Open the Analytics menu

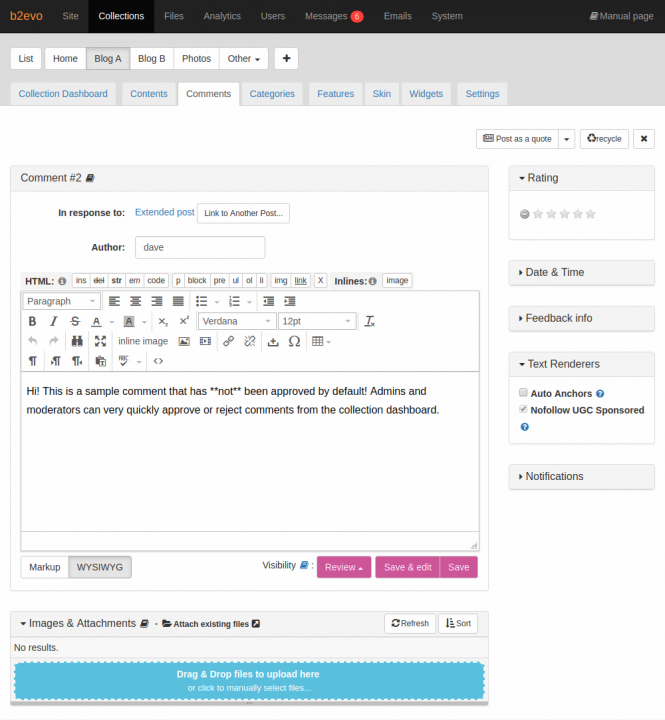click(x=222, y=16)
